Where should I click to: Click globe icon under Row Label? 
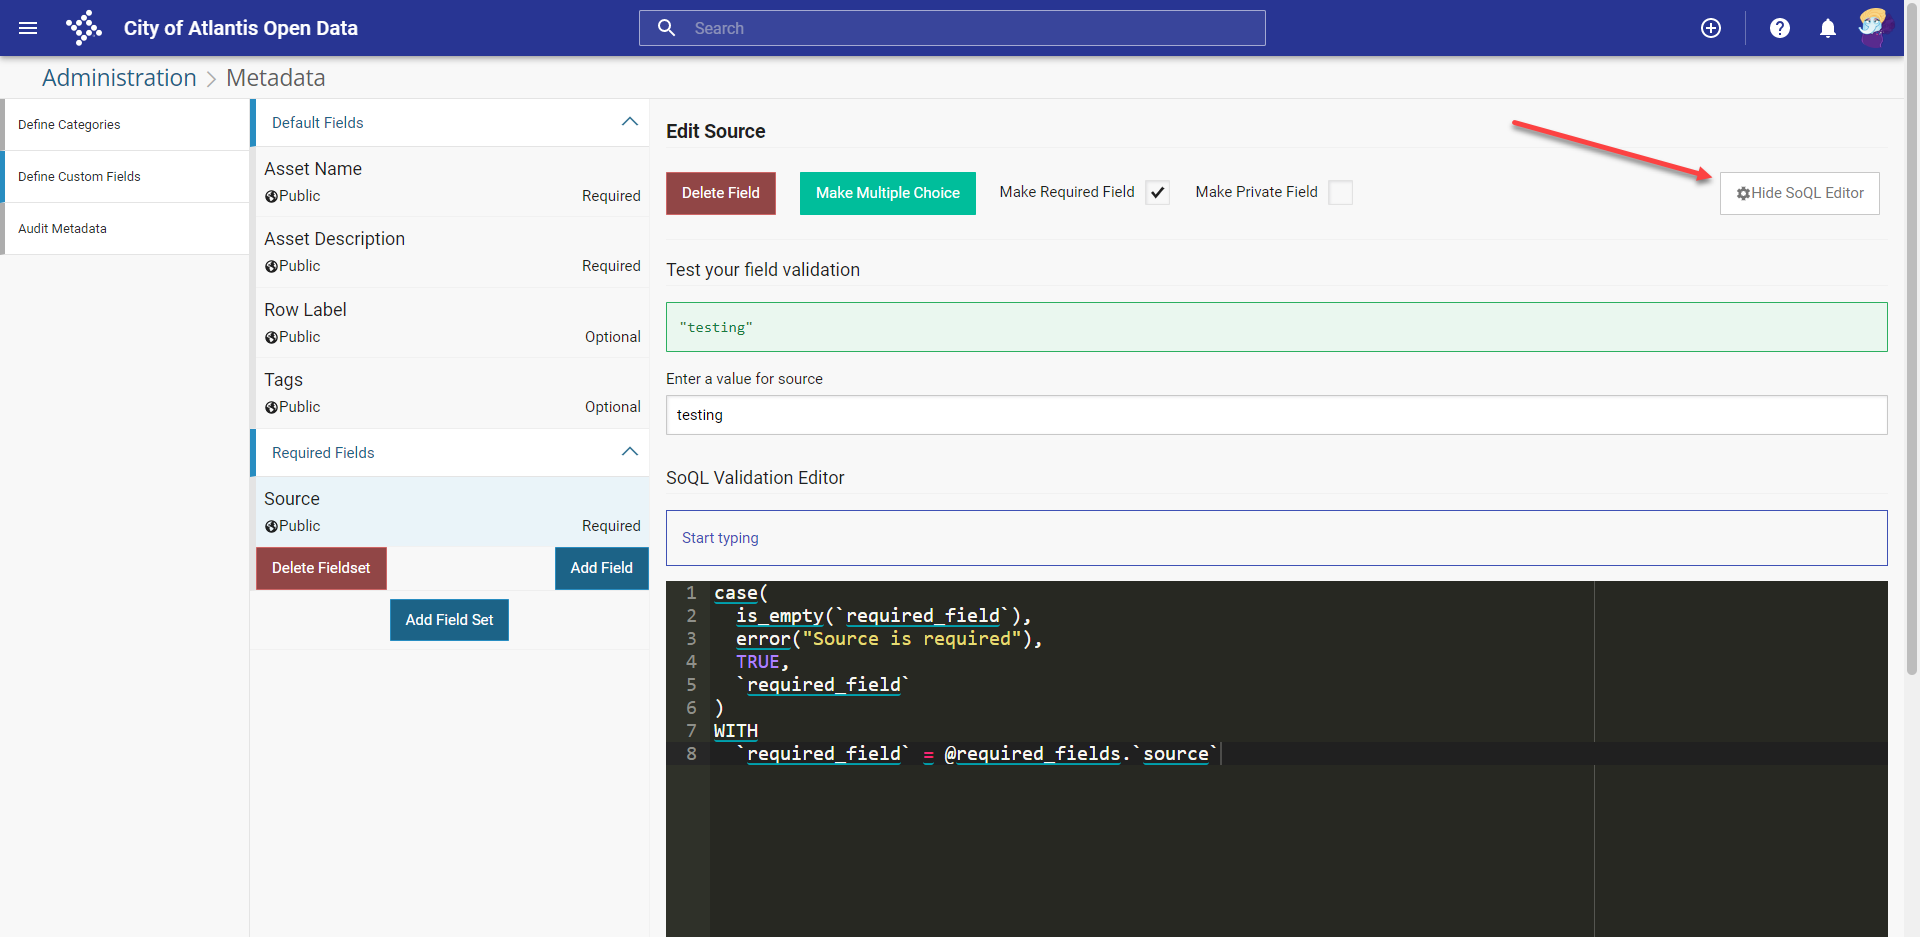[x=271, y=338]
